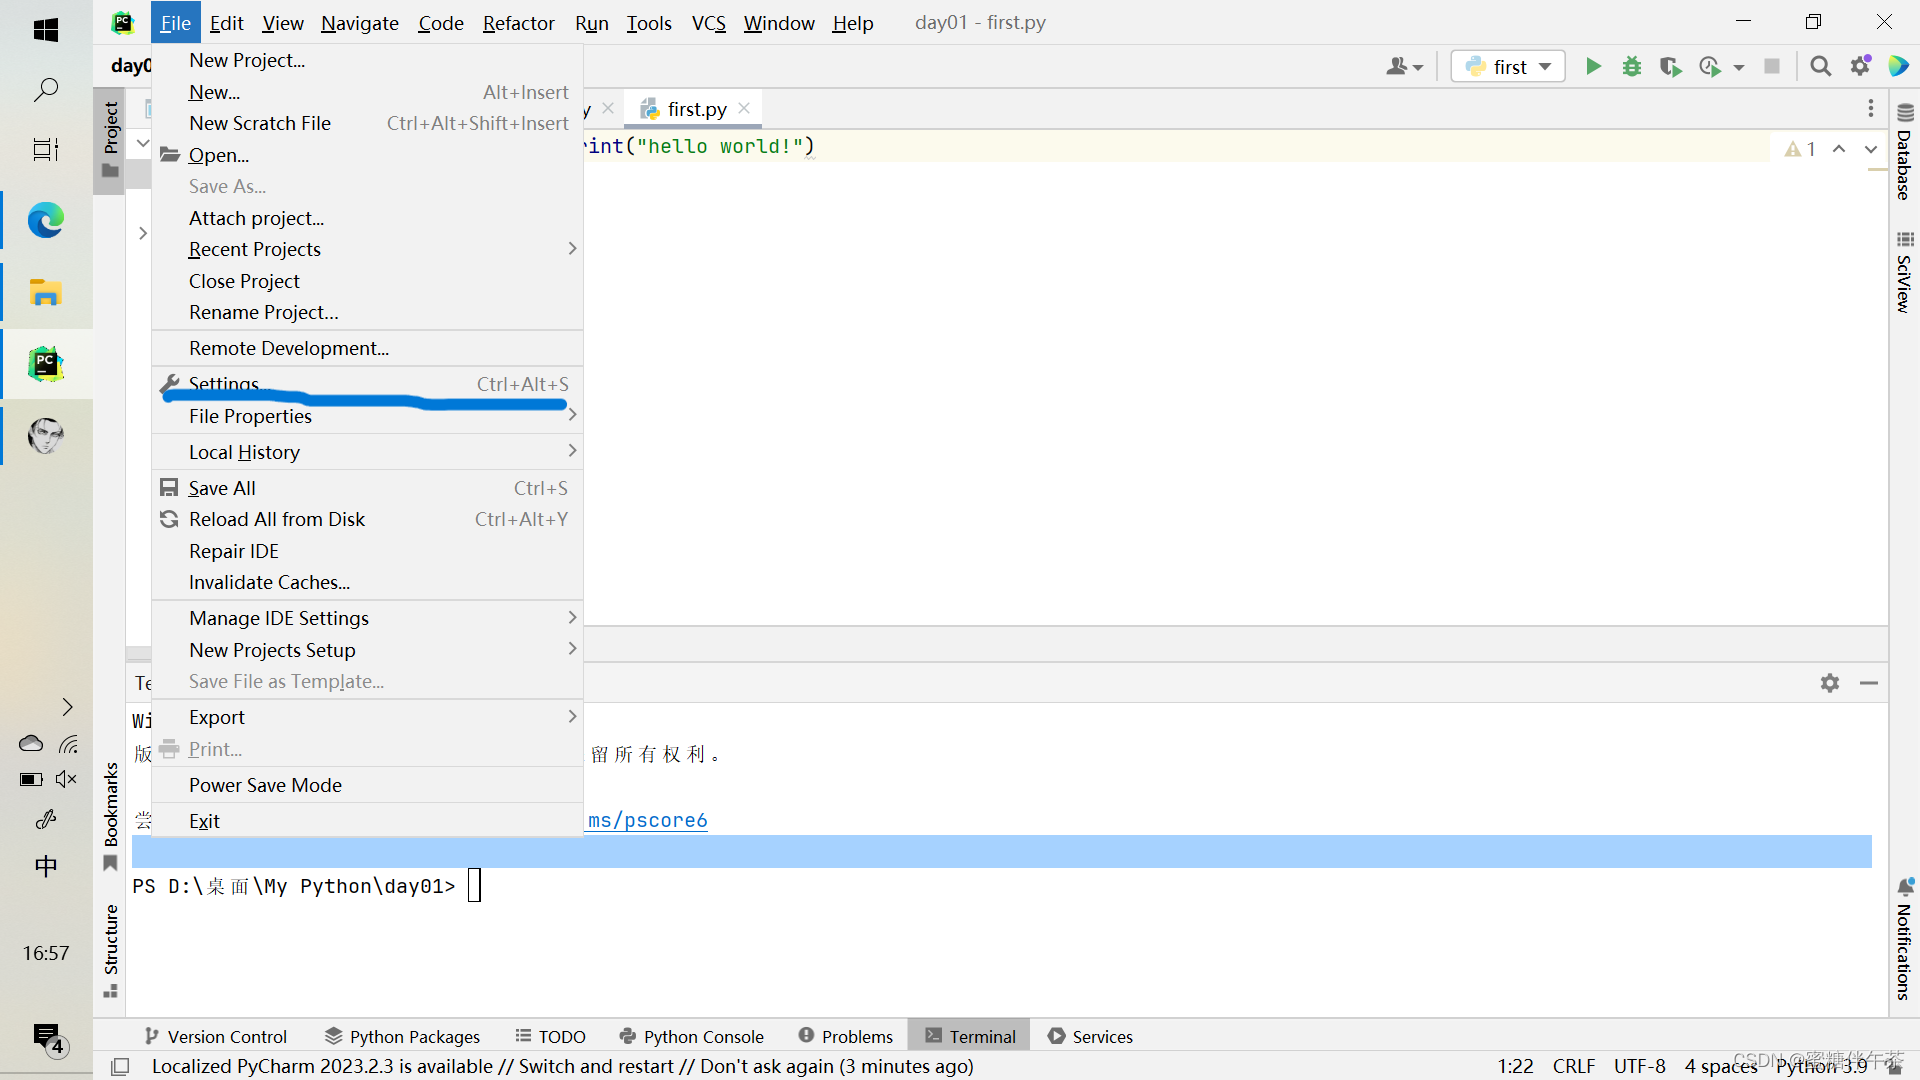Viewport: 1920px width, 1080px height.
Task: Open the Database side panel
Action: coord(1904,155)
